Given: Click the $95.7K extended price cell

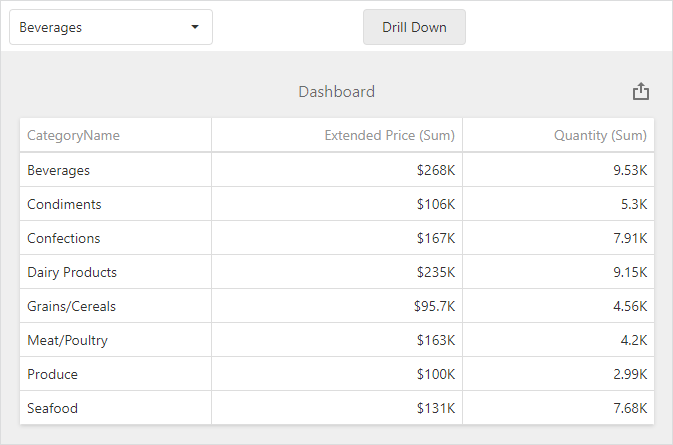Looking at the screenshot, I should click(434, 306).
